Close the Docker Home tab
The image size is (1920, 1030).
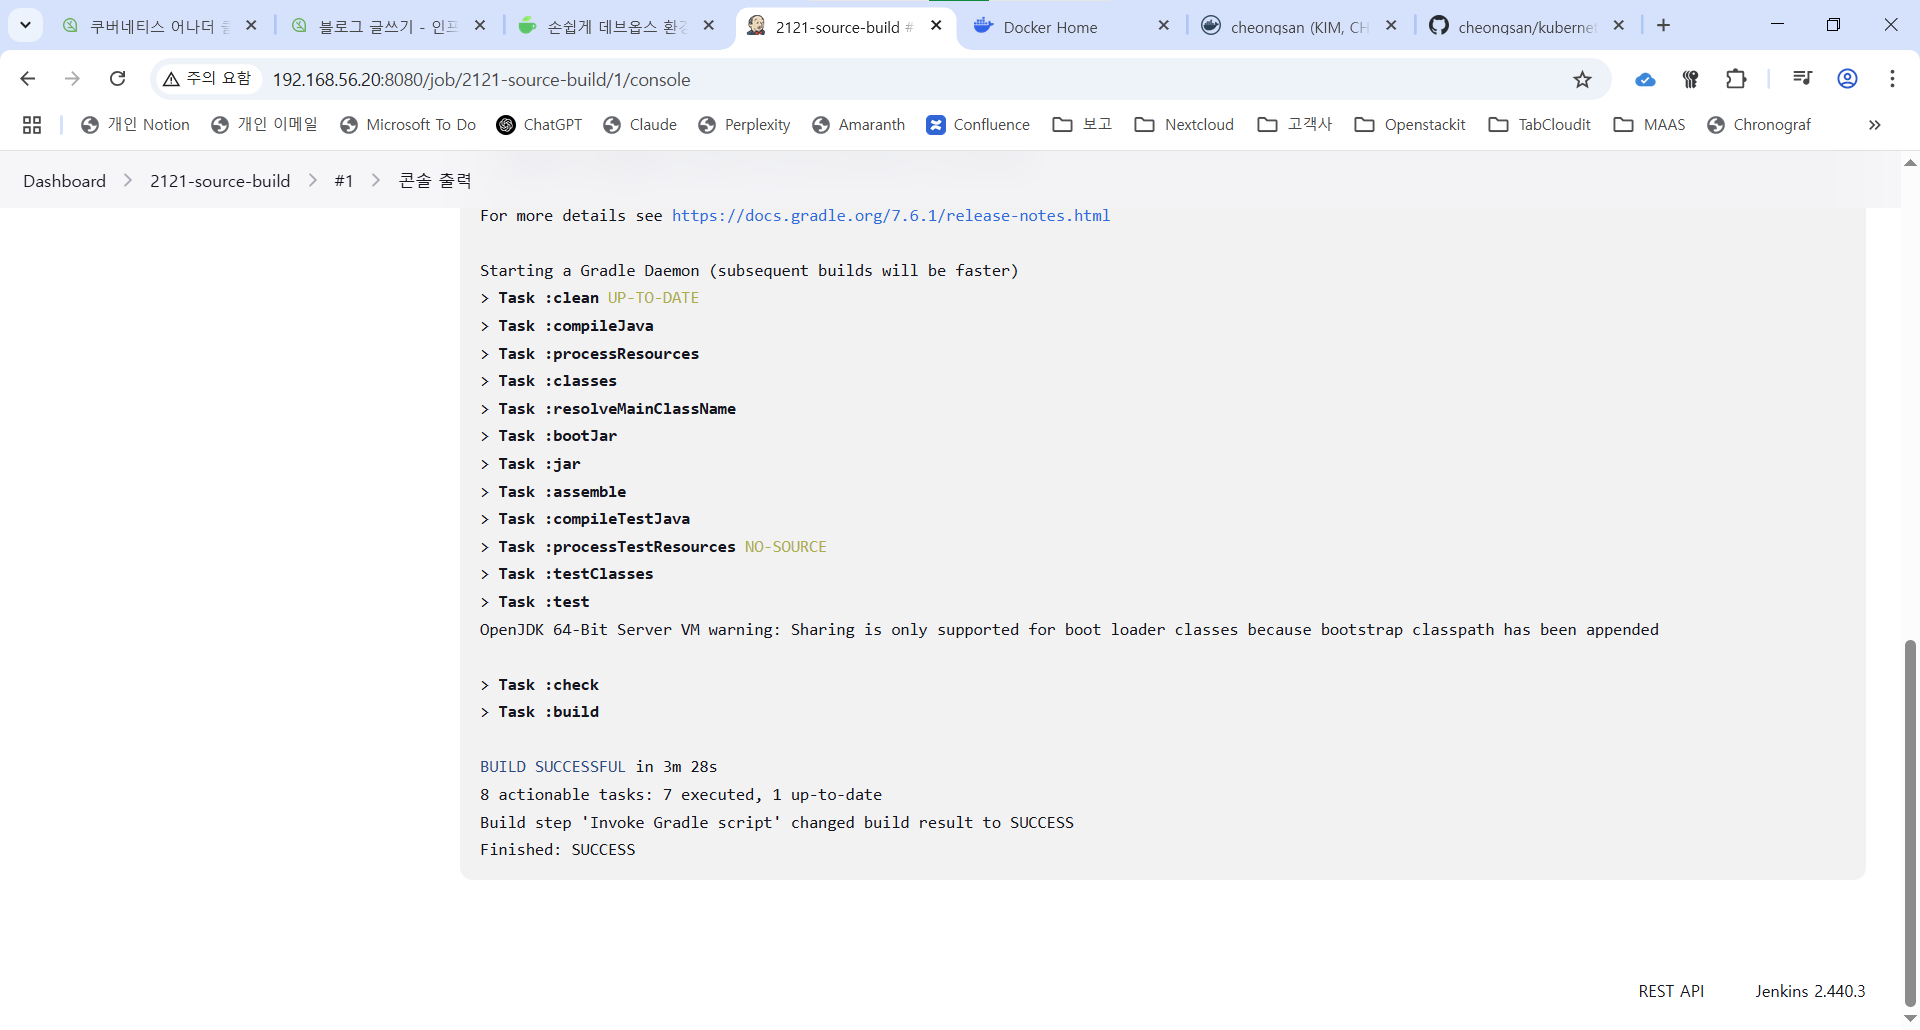[1163, 26]
